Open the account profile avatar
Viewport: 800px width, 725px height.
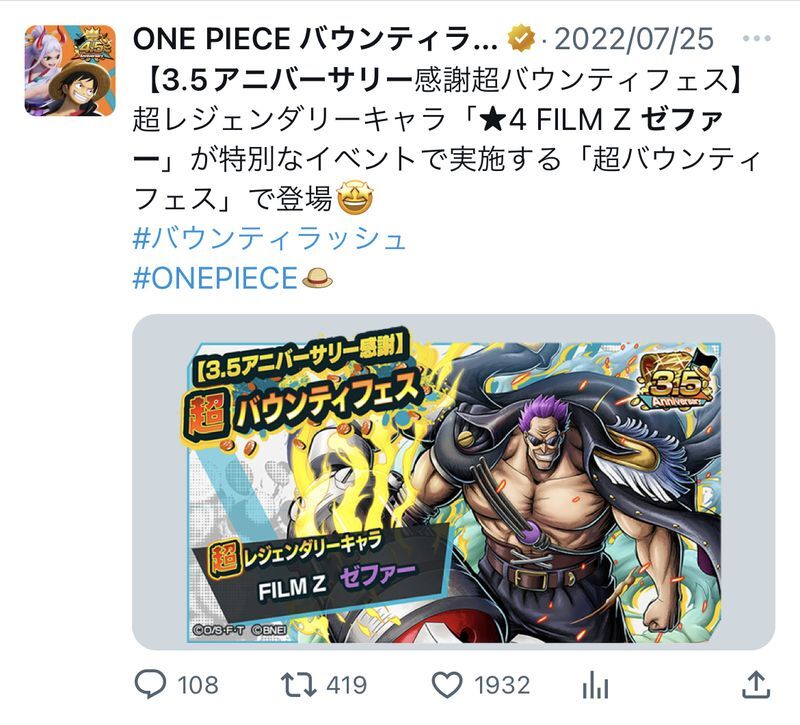click(70, 70)
